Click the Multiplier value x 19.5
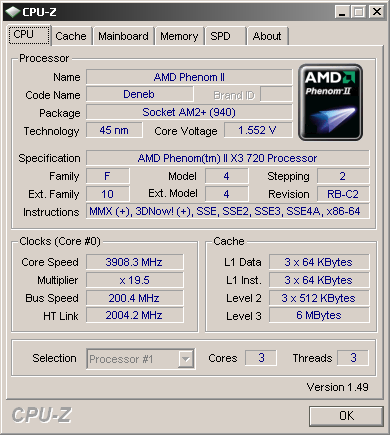390x435 pixels. point(134,280)
